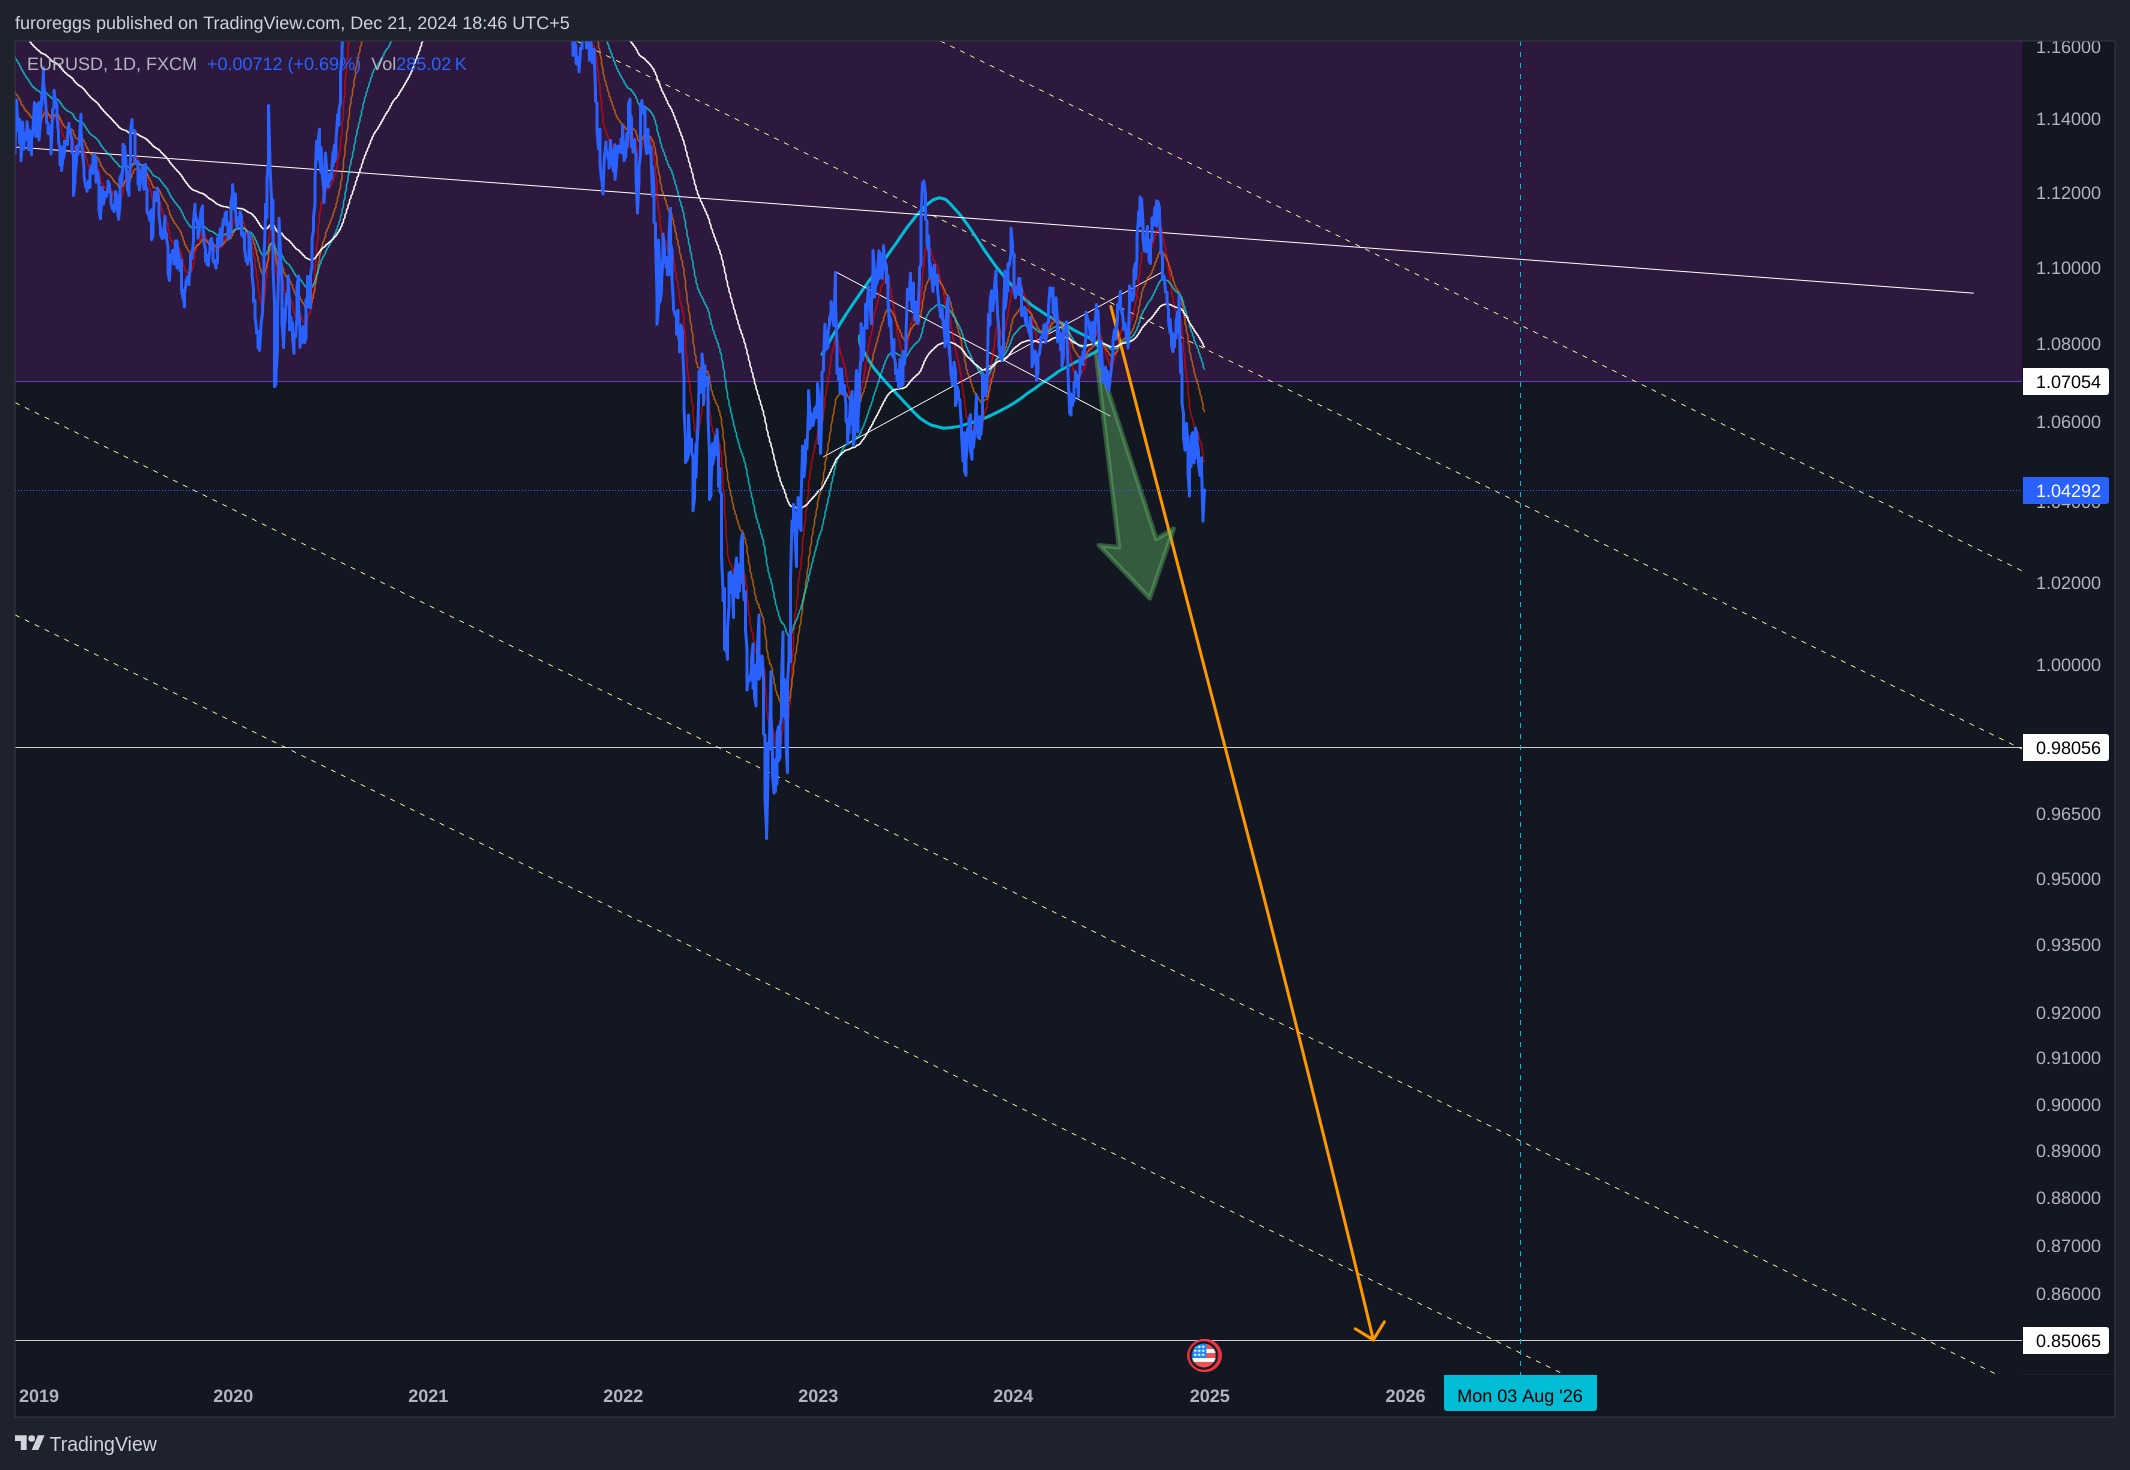
Task: Click the 0.89000 price axis label
Action: 2068,1151
